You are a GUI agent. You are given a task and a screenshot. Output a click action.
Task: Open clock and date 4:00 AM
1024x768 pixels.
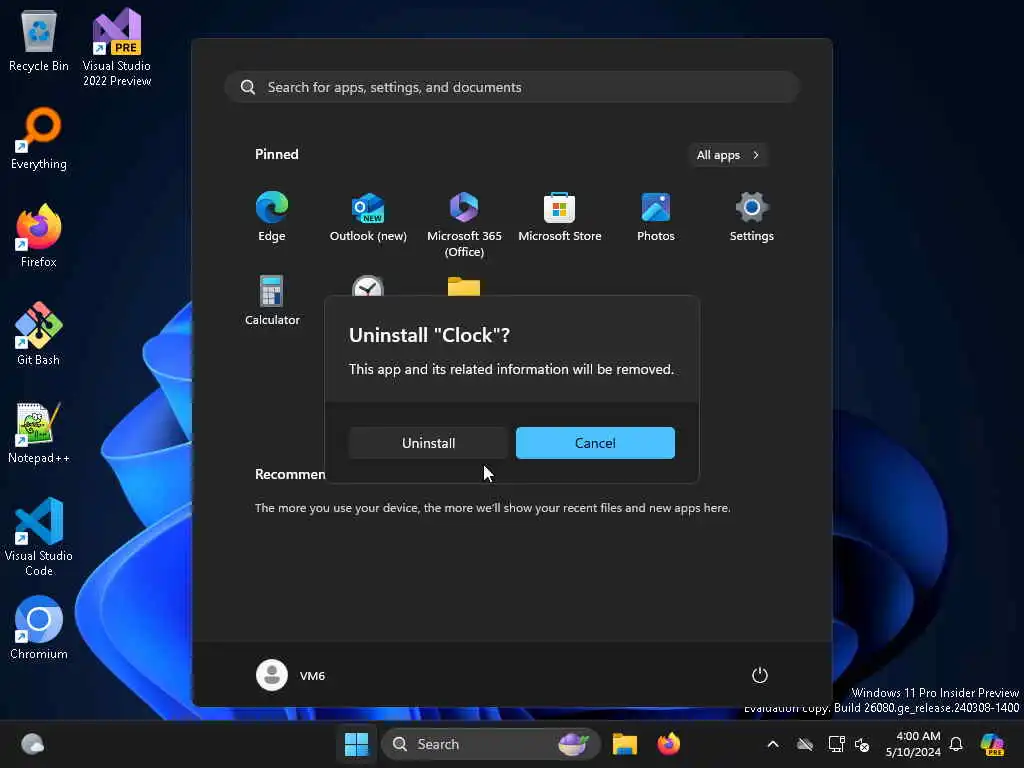(913, 744)
